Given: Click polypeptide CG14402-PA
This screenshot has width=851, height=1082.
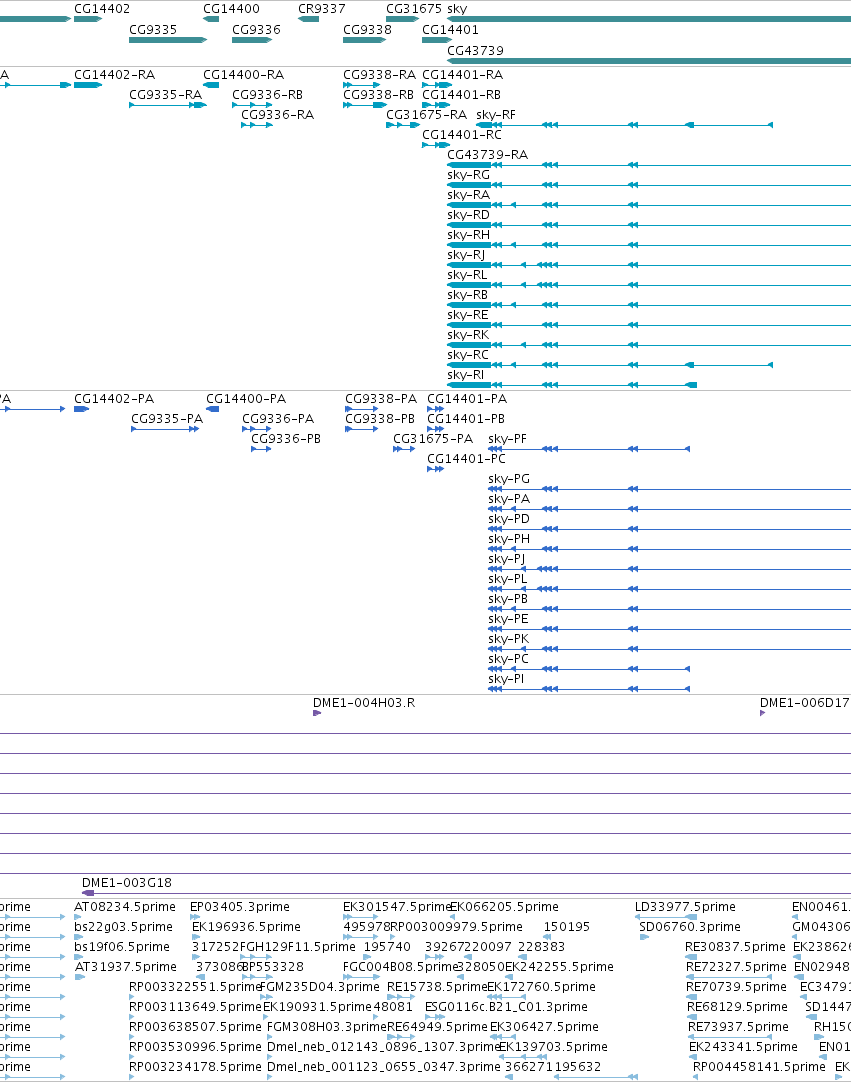Looking at the screenshot, I should [114, 399].
